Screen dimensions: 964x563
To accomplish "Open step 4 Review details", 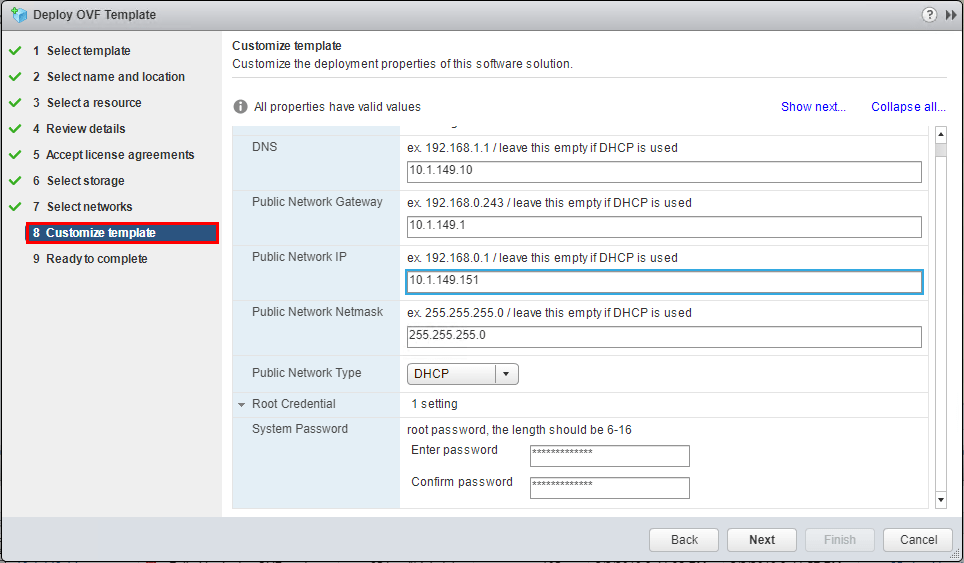I will pyautogui.click(x=85, y=129).
